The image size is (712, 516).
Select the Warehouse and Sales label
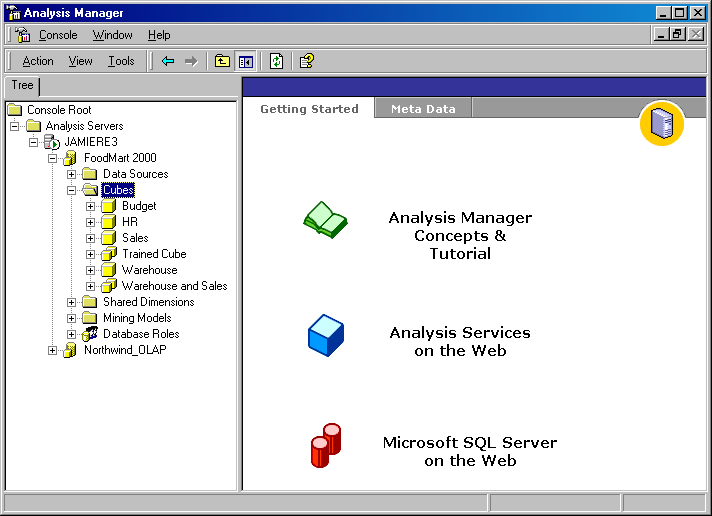174,286
